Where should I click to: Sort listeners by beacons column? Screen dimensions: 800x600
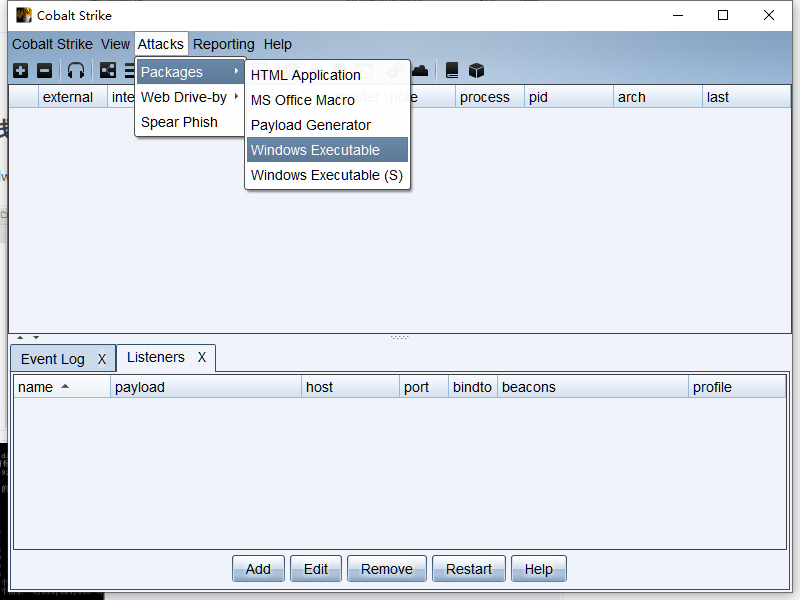[x=593, y=387]
